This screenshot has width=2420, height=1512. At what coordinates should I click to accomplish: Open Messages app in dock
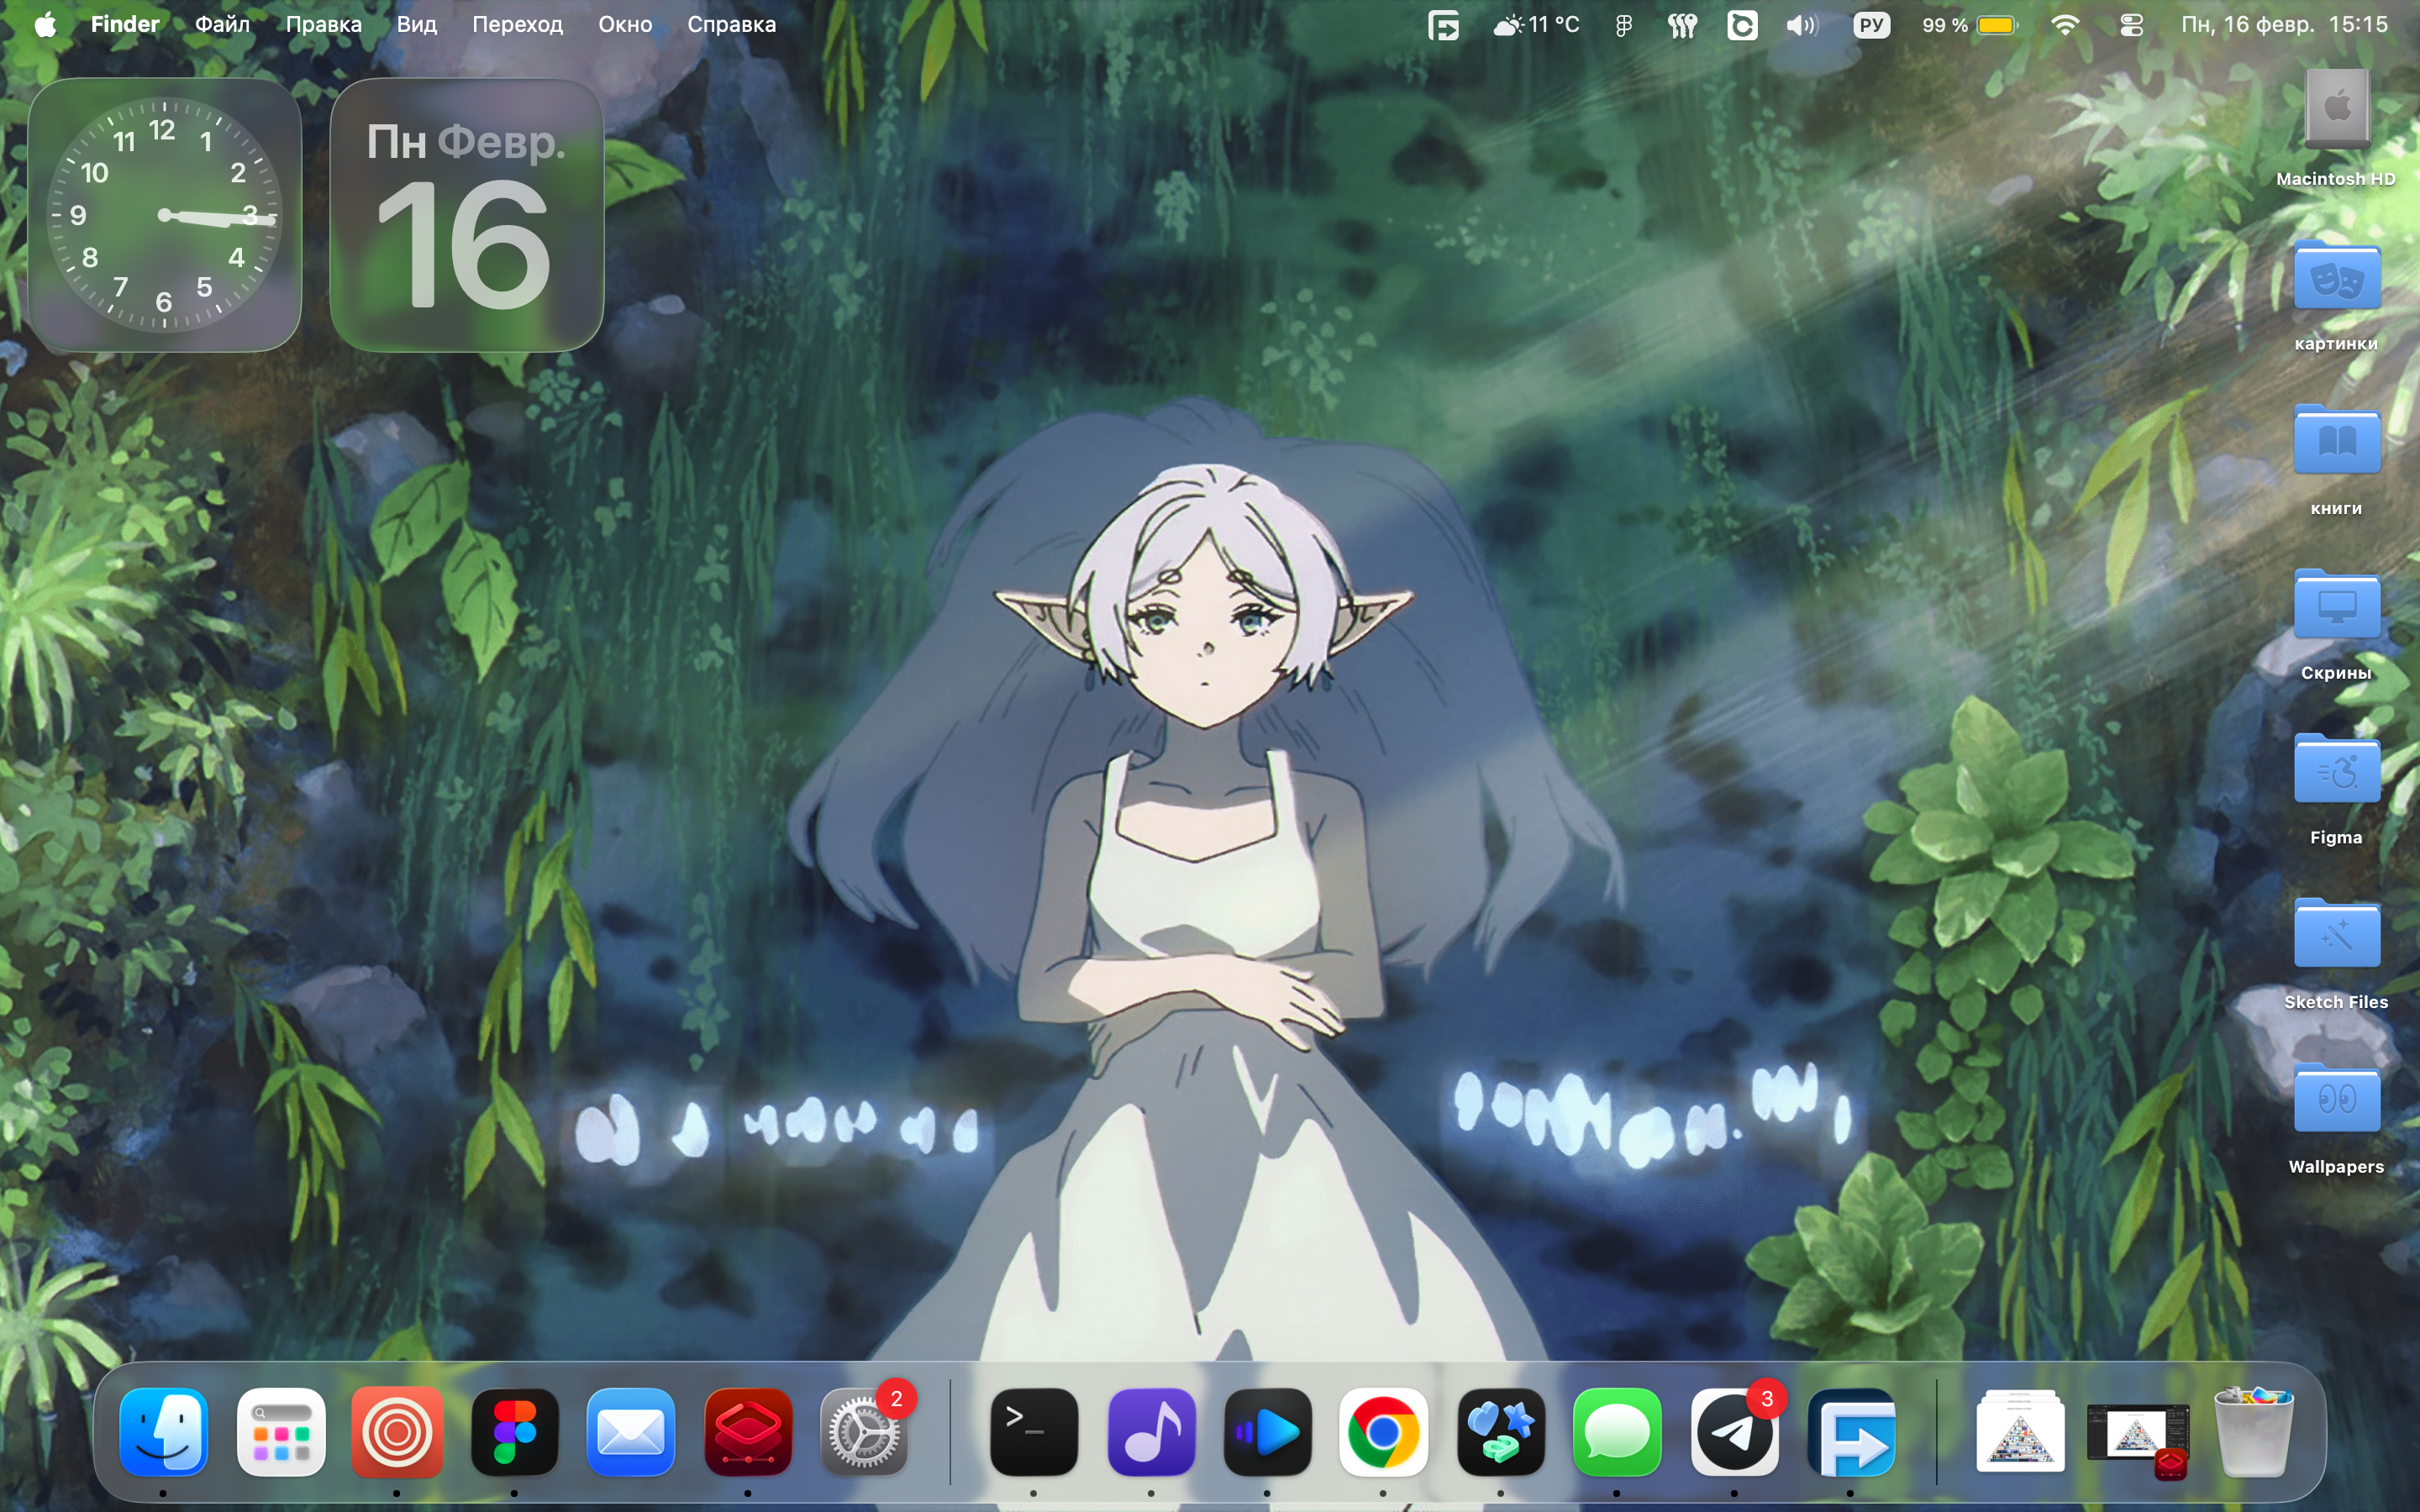coord(1616,1432)
